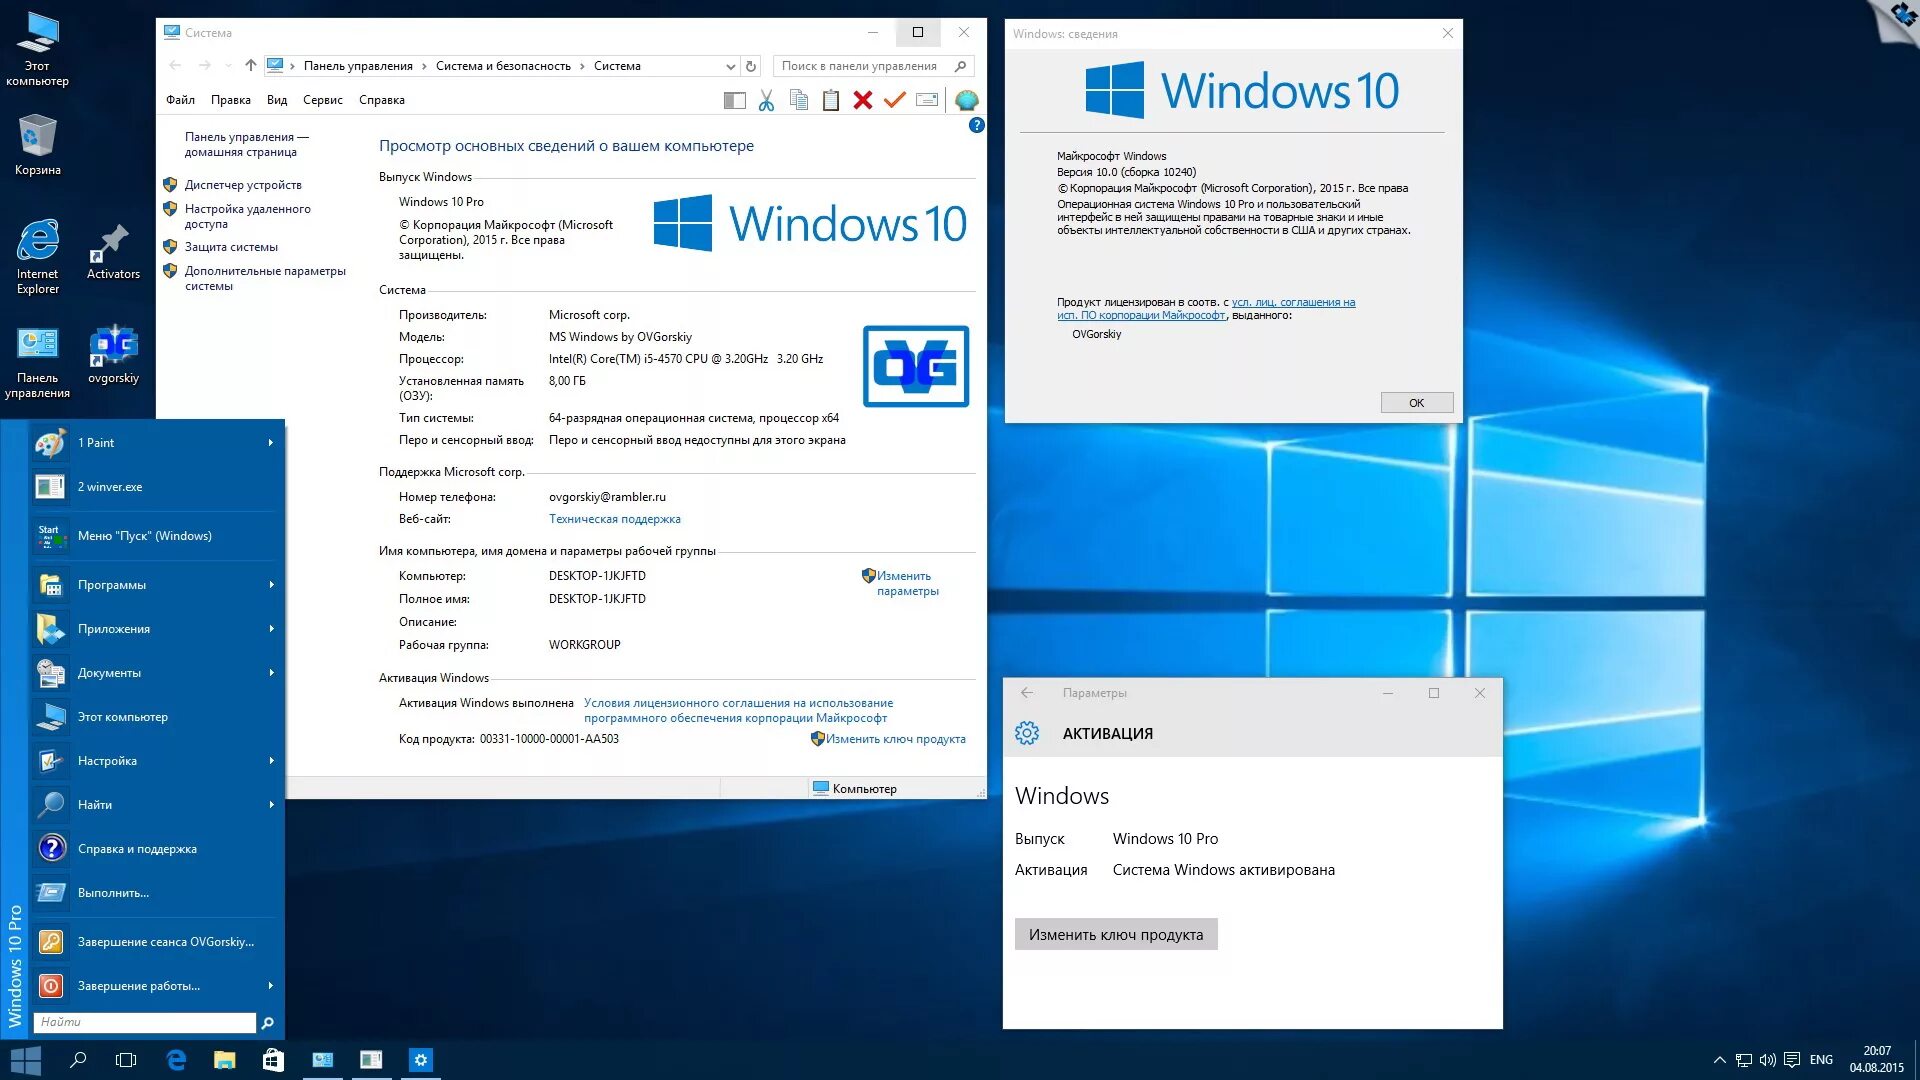
Task: Launch Internet Explorer desktop icon
Action: coord(37,256)
